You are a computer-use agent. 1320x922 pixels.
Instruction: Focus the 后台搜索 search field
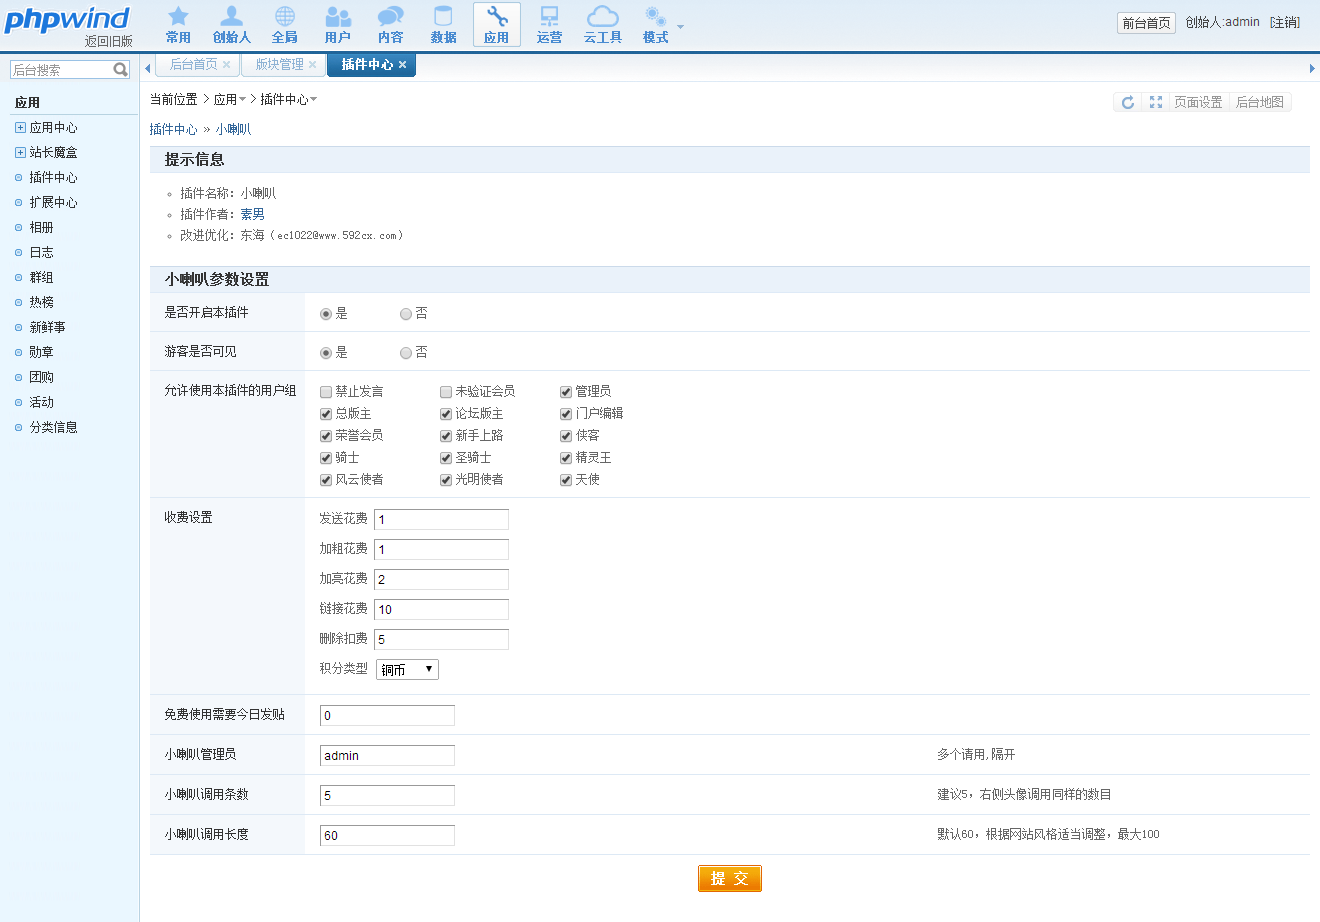[x=61, y=69]
